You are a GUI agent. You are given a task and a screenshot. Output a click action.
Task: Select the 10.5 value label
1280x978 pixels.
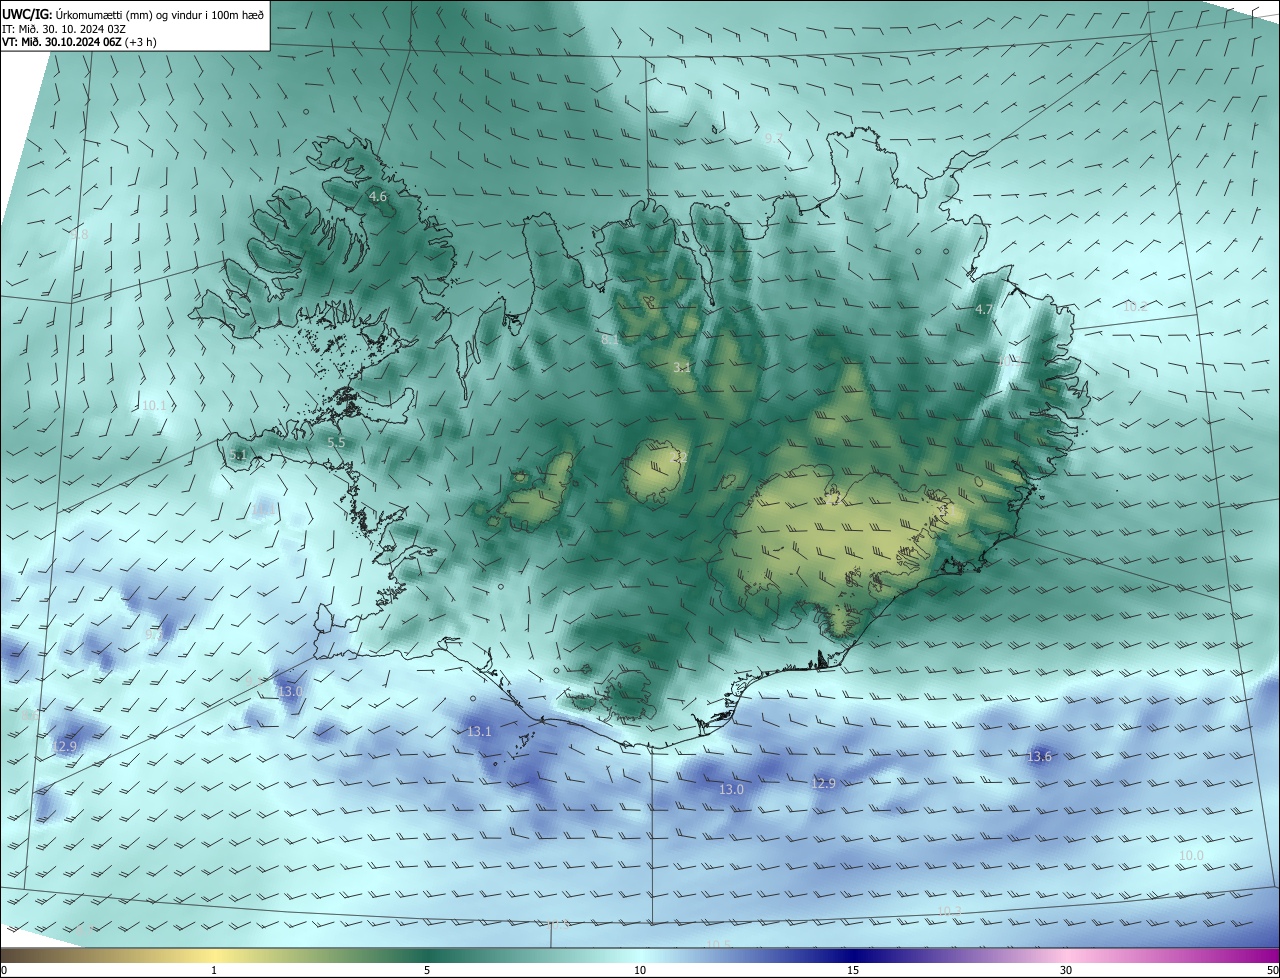[718, 944]
